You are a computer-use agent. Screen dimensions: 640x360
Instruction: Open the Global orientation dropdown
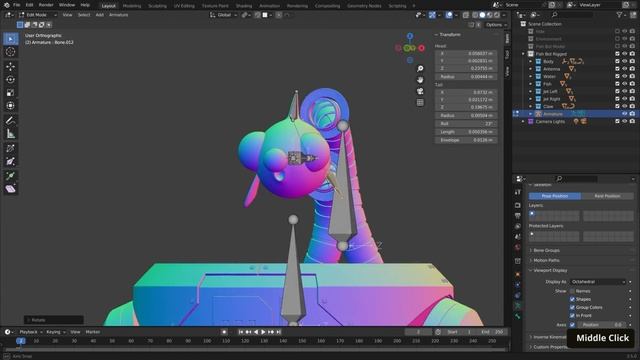224,15
